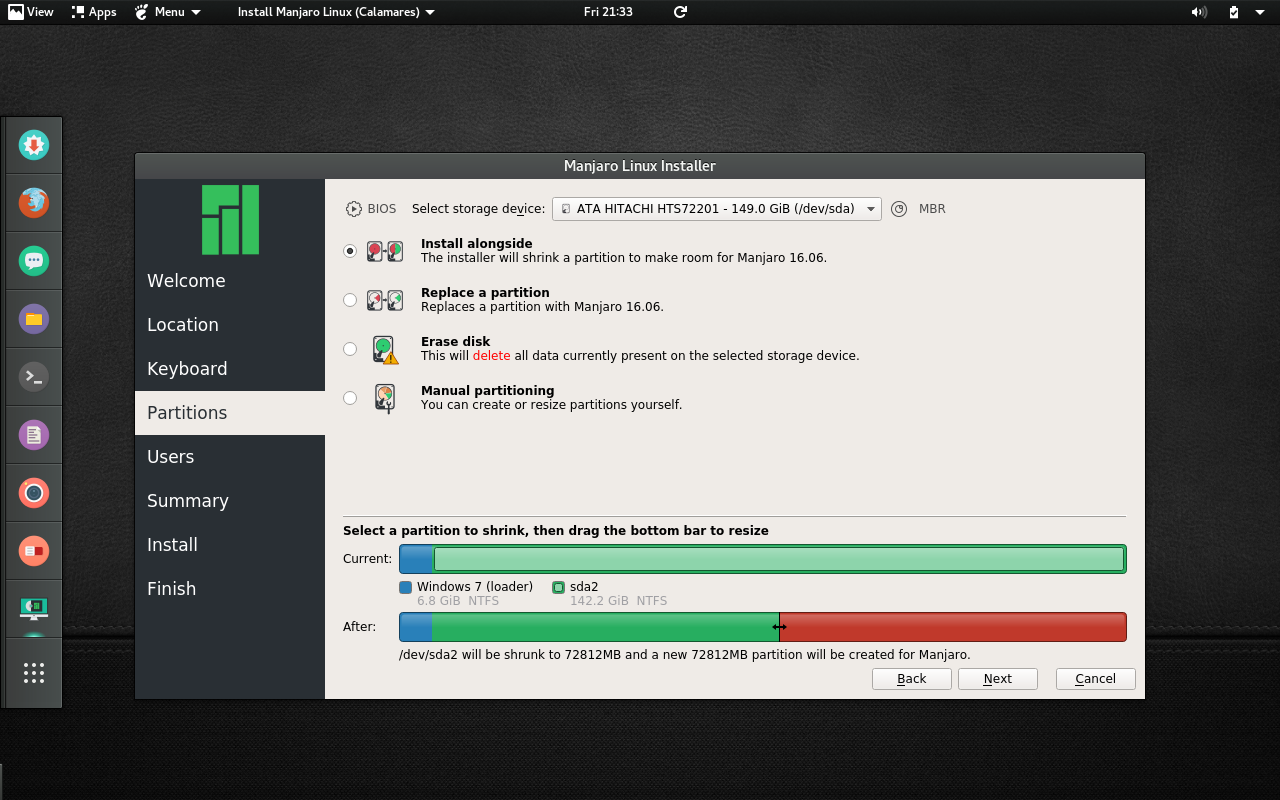
Task: Show the applications grid in dock
Action: tap(34, 673)
